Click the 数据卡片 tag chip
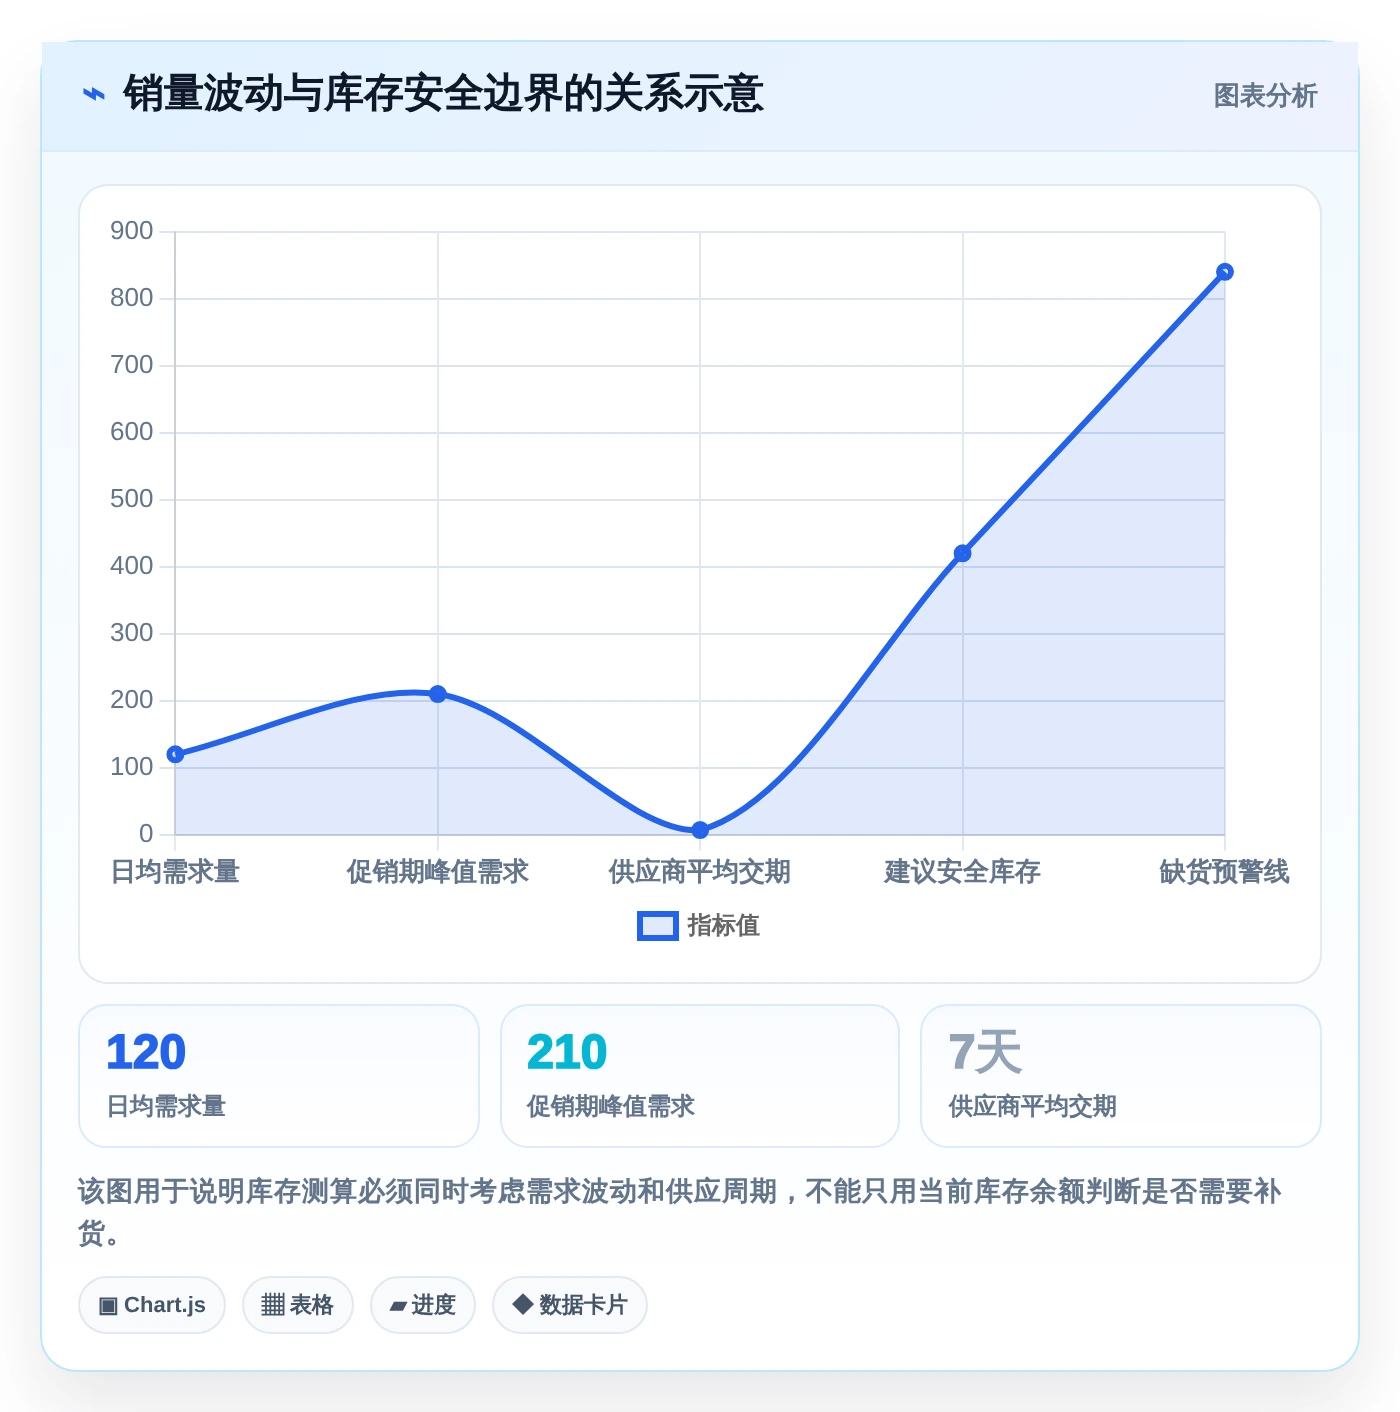The height and width of the screenshot is (1412, 1400). coord(570,1305)
